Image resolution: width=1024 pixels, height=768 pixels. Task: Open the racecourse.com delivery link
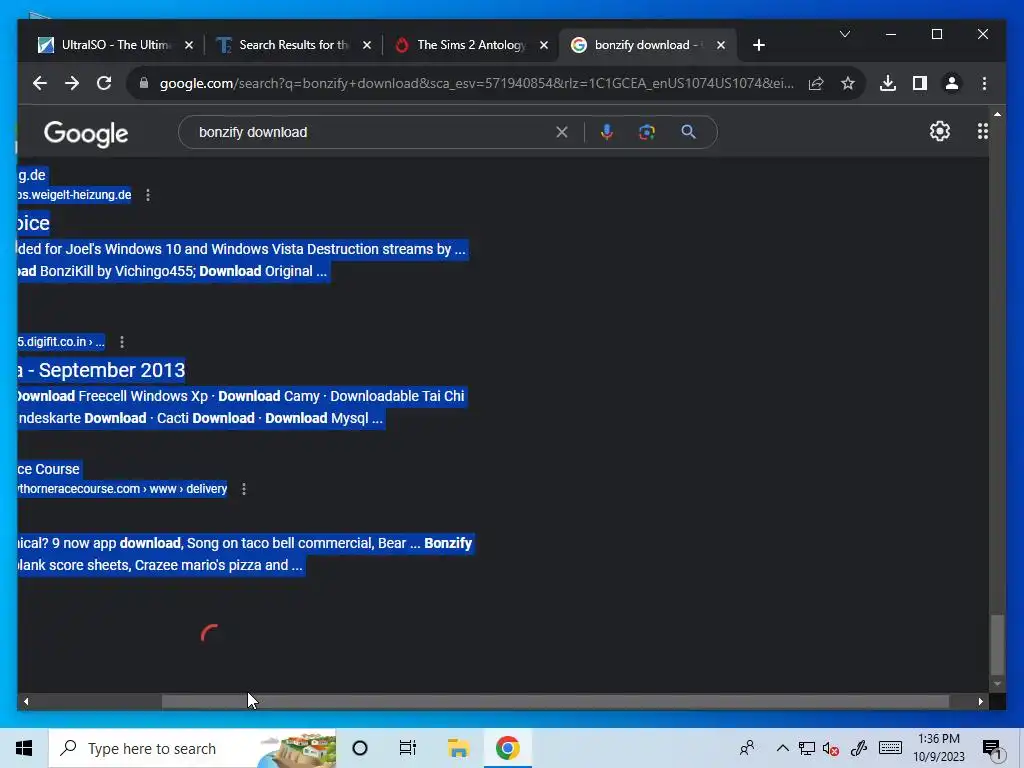click(x=122, y=488)
